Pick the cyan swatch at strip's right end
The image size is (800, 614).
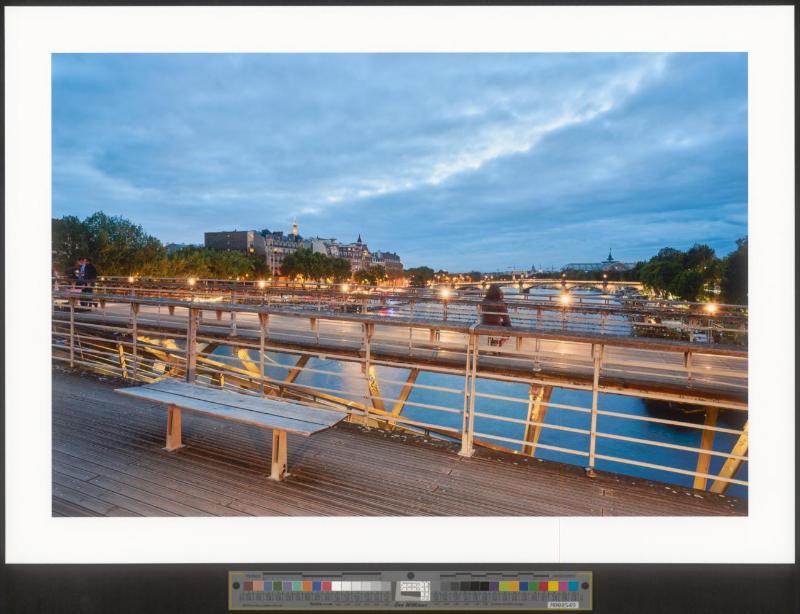[x=573, y=586]
